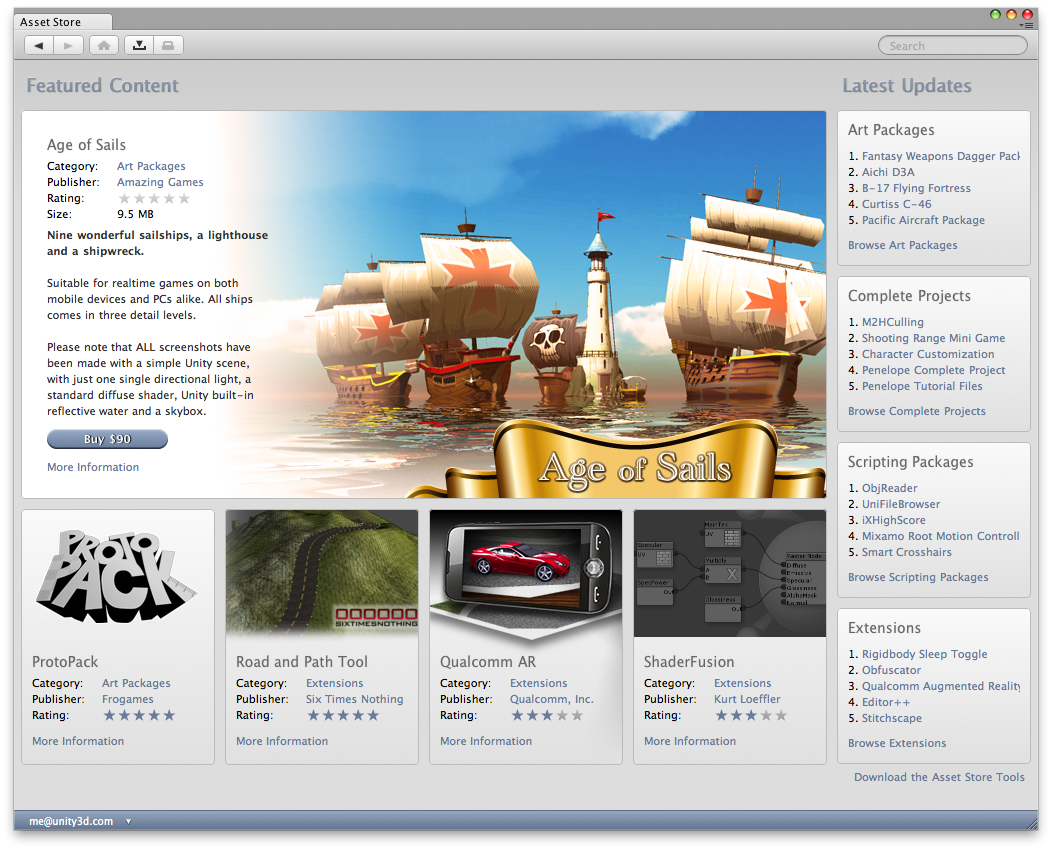The width and height of the screenshot is (1052, 850).
Task: Open Amazing Games publisher link
Action: click(x=160, y=182)
